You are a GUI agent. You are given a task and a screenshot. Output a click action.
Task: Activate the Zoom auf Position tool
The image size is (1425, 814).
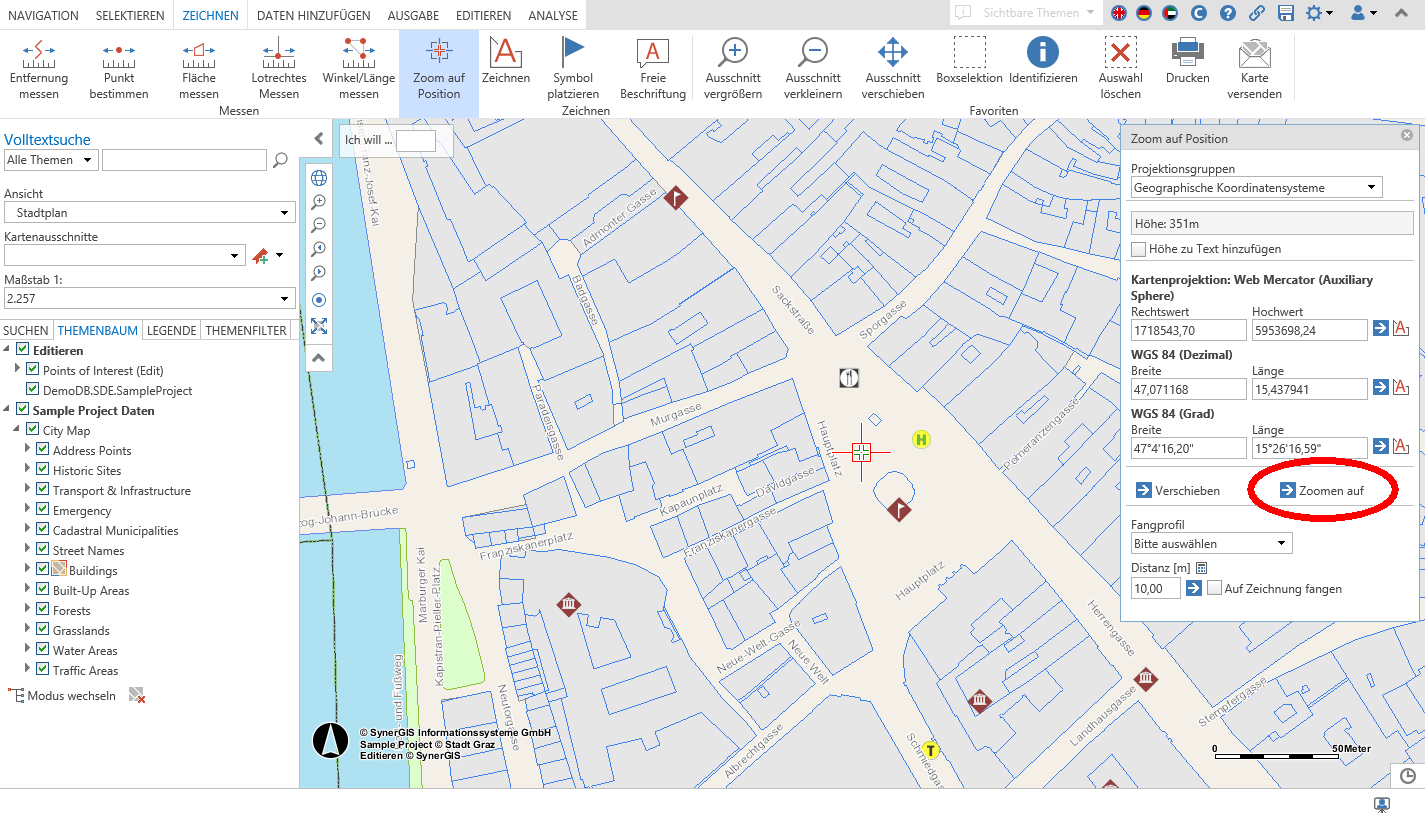pos(437,67)
